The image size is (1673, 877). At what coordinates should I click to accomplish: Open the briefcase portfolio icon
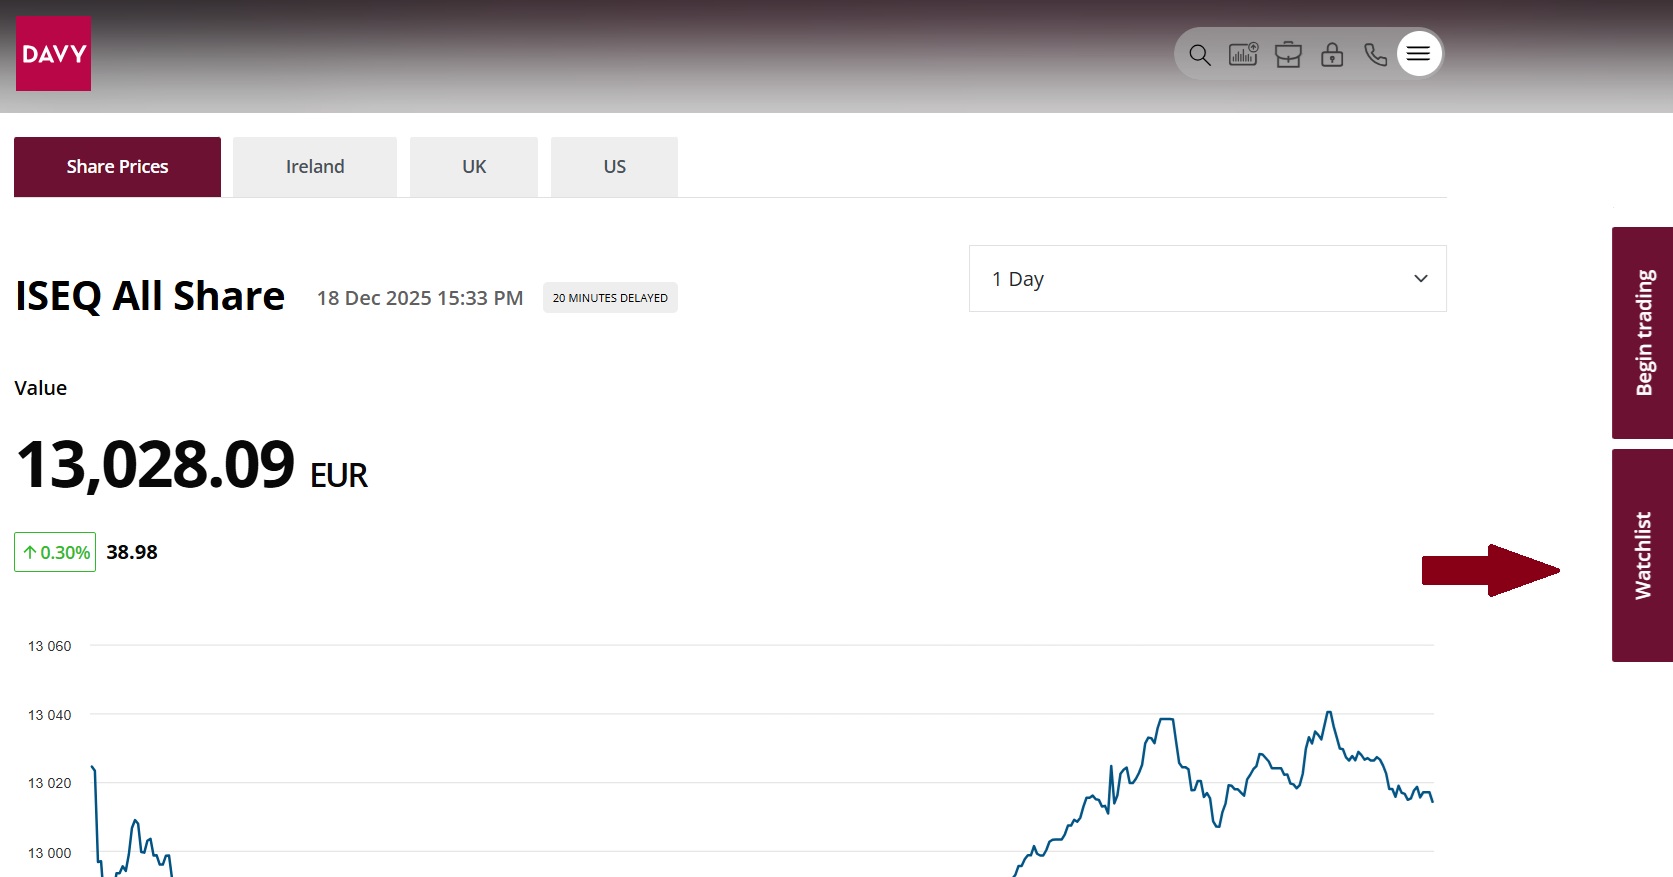pyautogui.click(x=1288, y=54)
